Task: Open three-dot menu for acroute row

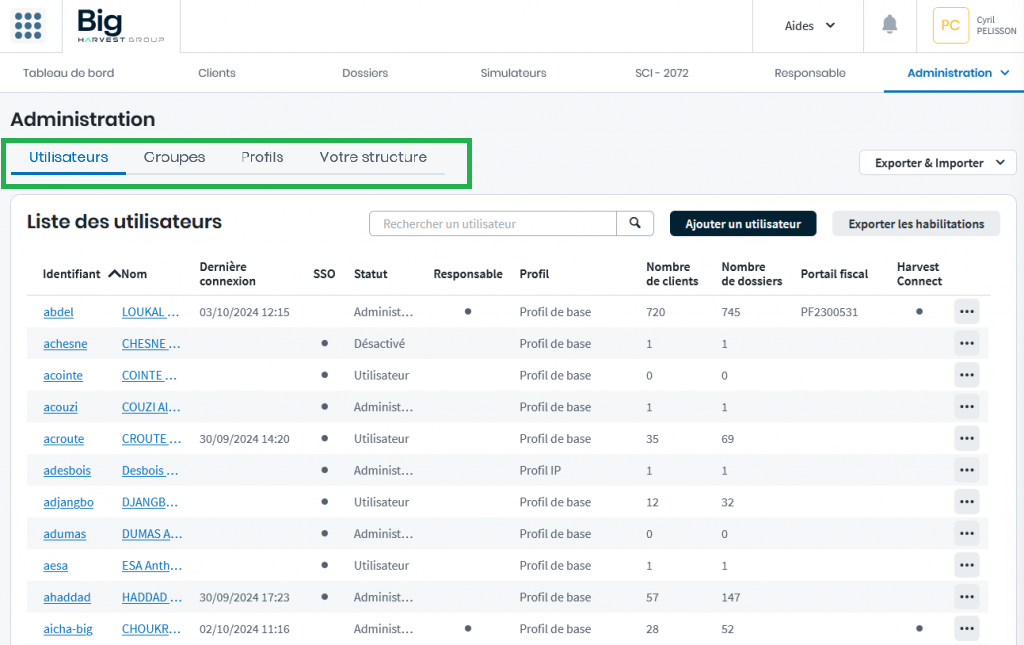Action: 966,439
